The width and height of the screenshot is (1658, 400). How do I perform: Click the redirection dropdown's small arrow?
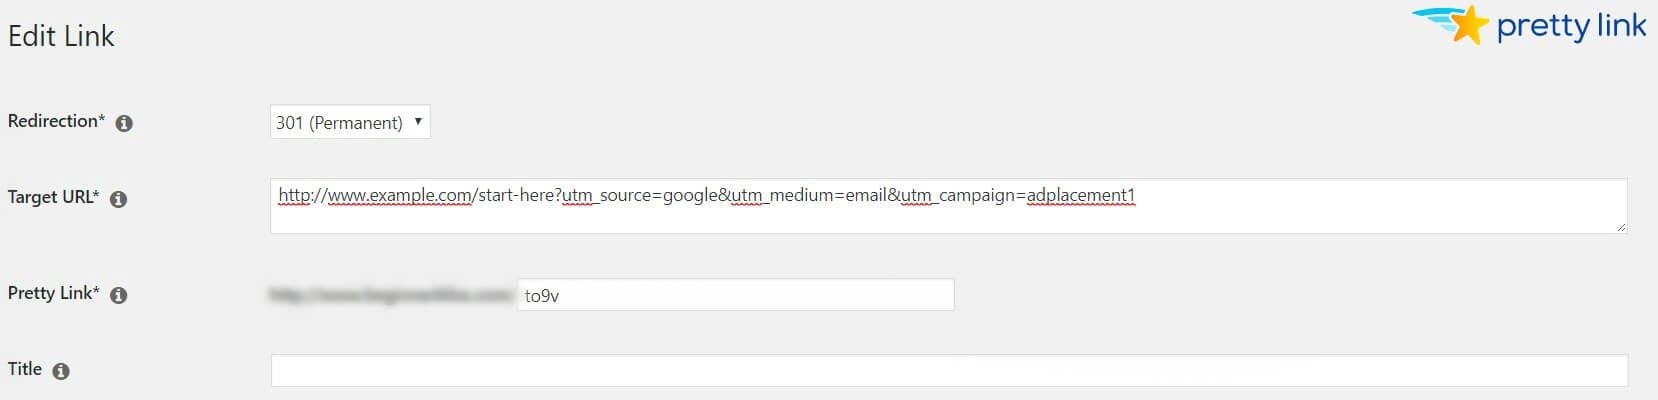pyautogui.click(x=418, y=121)
